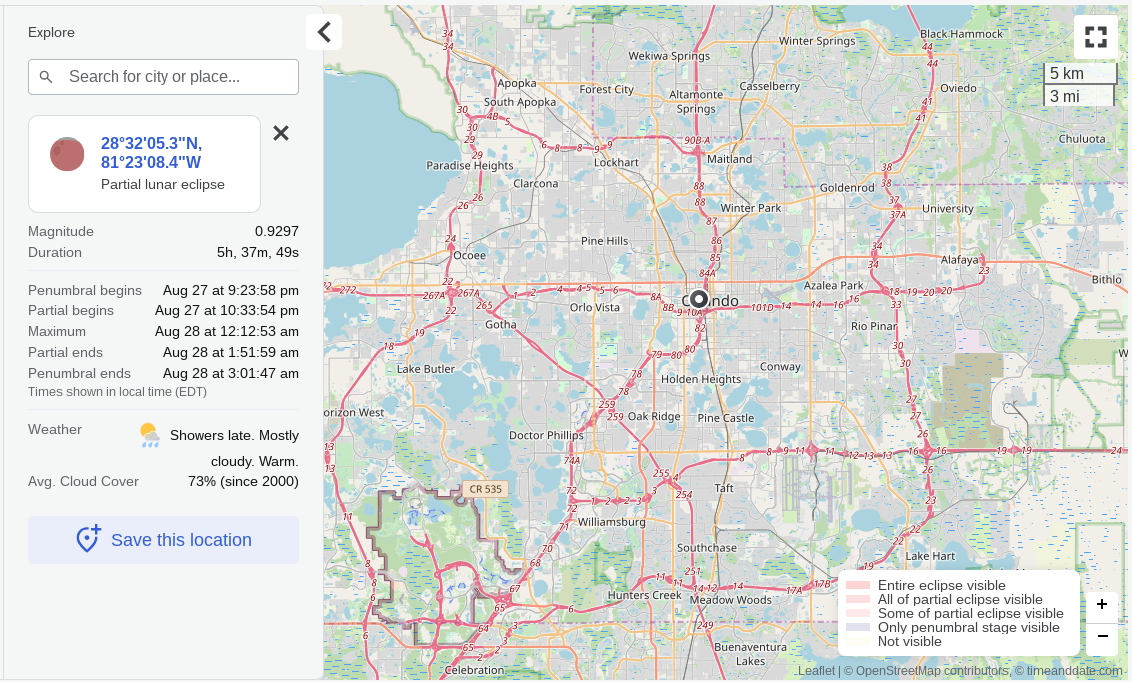
Task: Click the 'Entire eclipse visible' legend swatch
Action: coord(858,585)
